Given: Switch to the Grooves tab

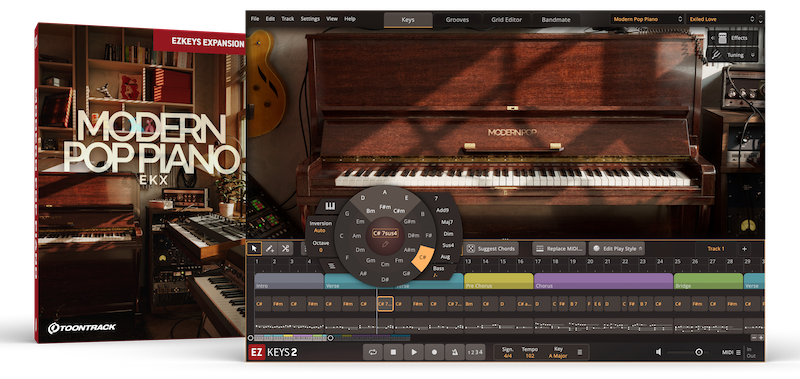Looking at the screenshot, I should [457, 20].
